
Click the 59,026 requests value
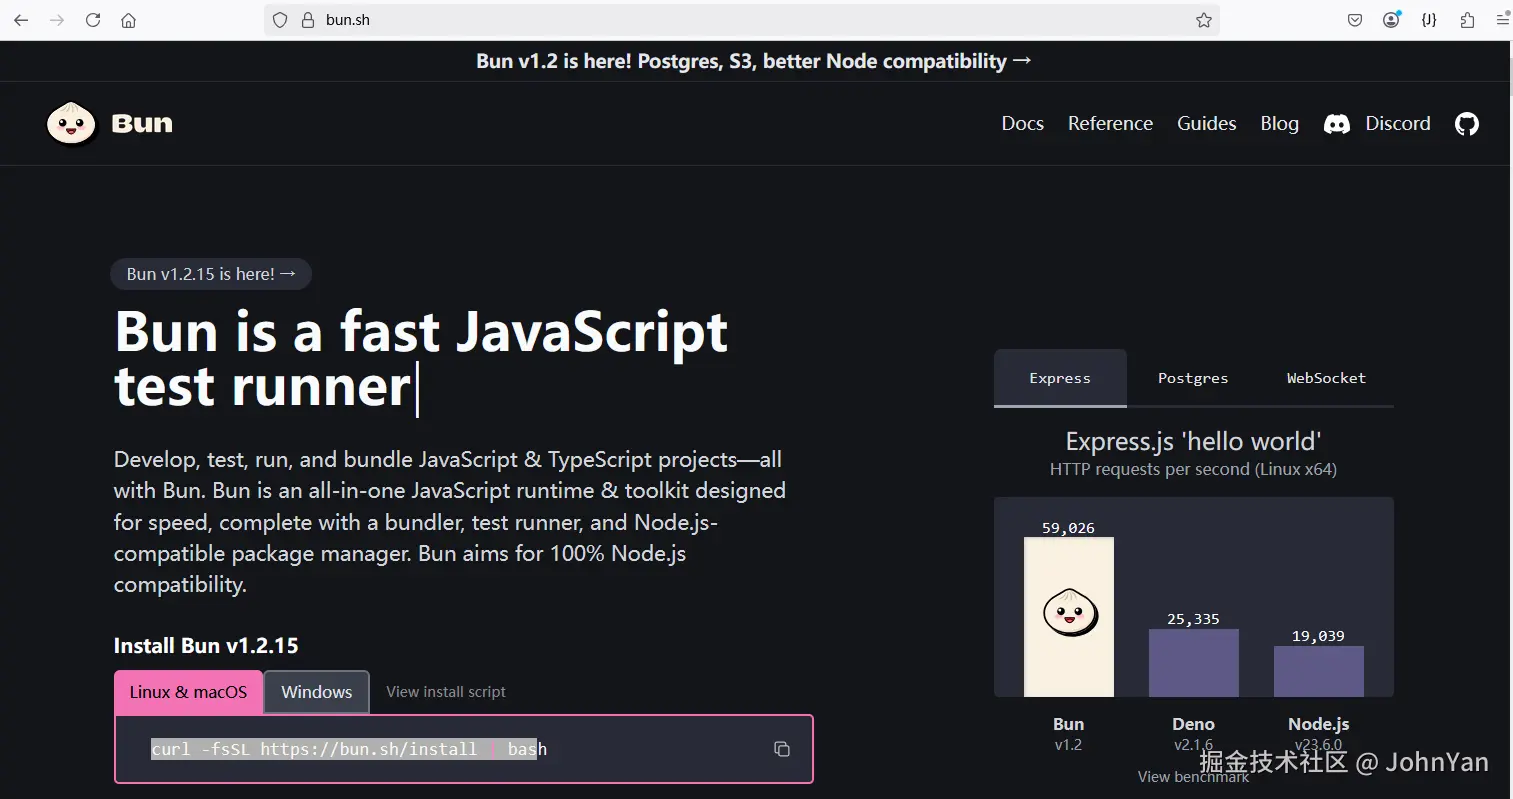point(1068,528)
